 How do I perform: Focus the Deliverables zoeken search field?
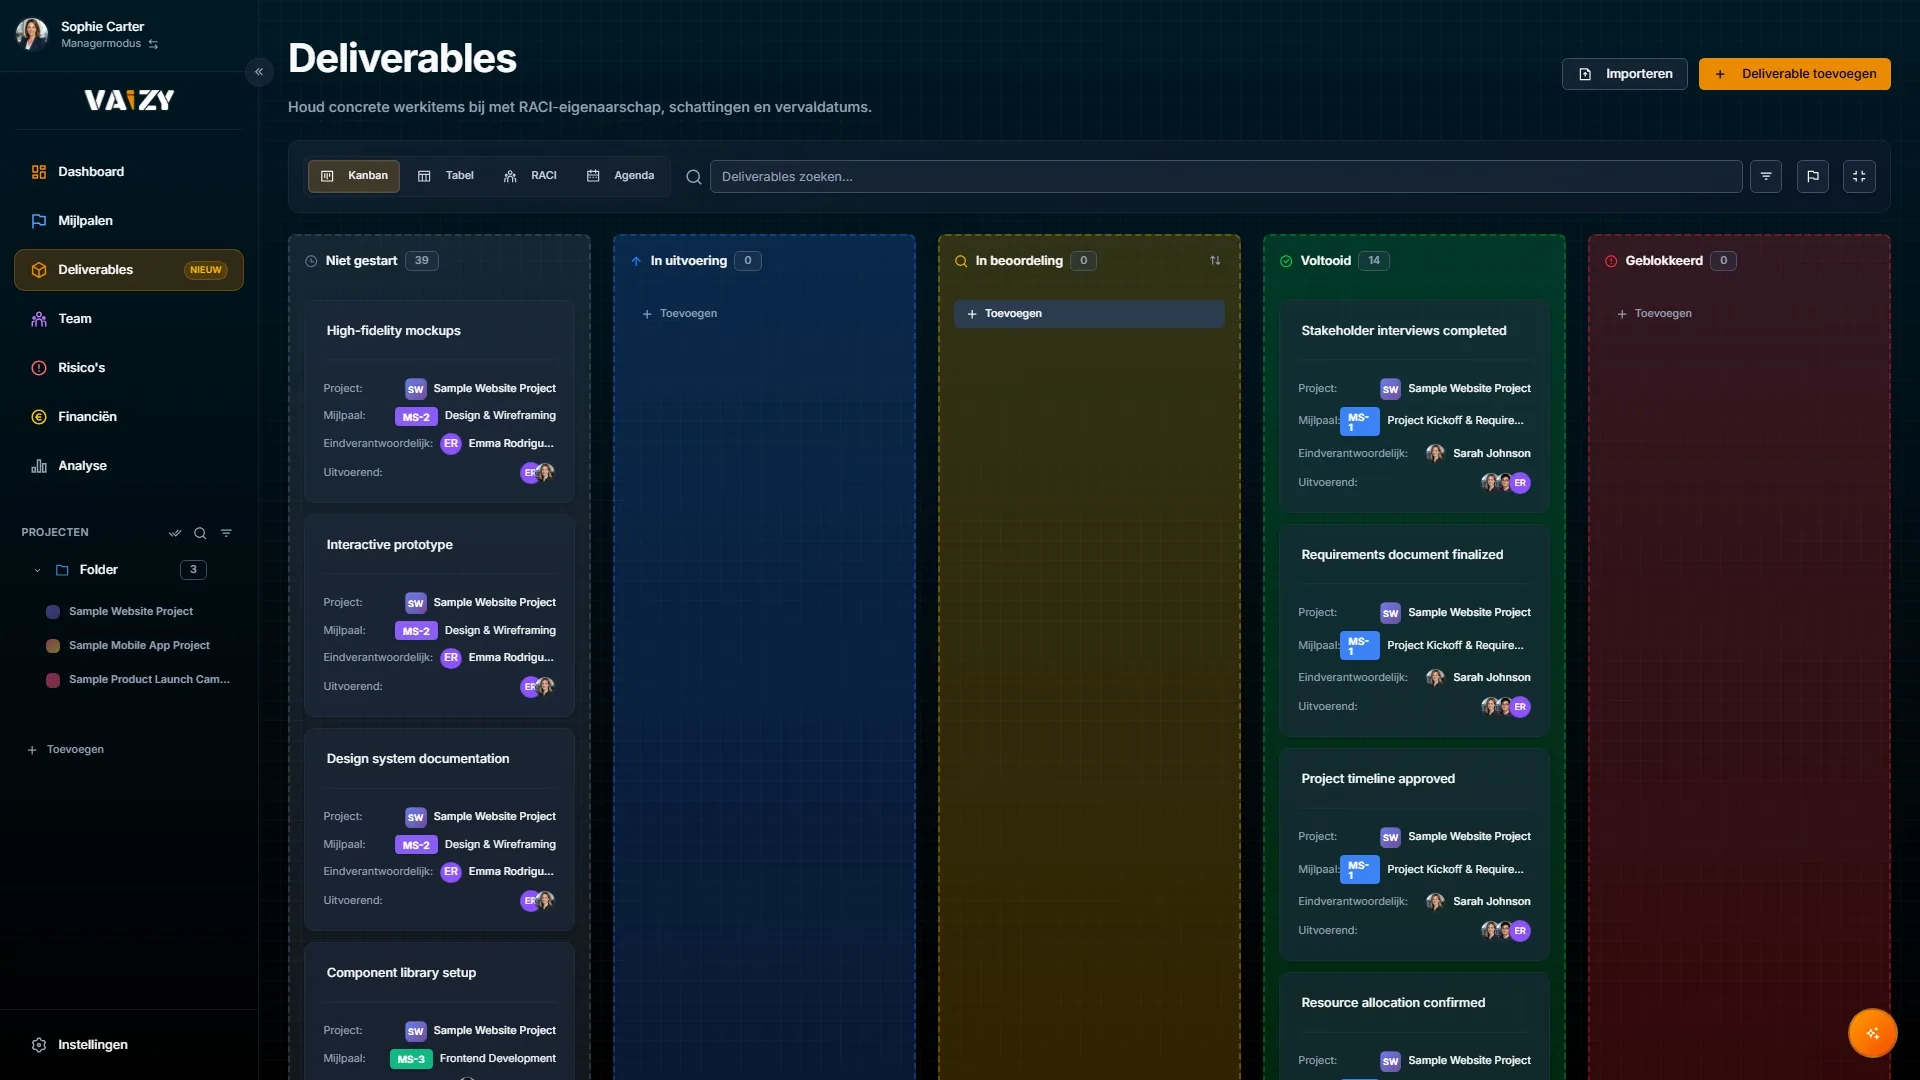point(1226,177)
